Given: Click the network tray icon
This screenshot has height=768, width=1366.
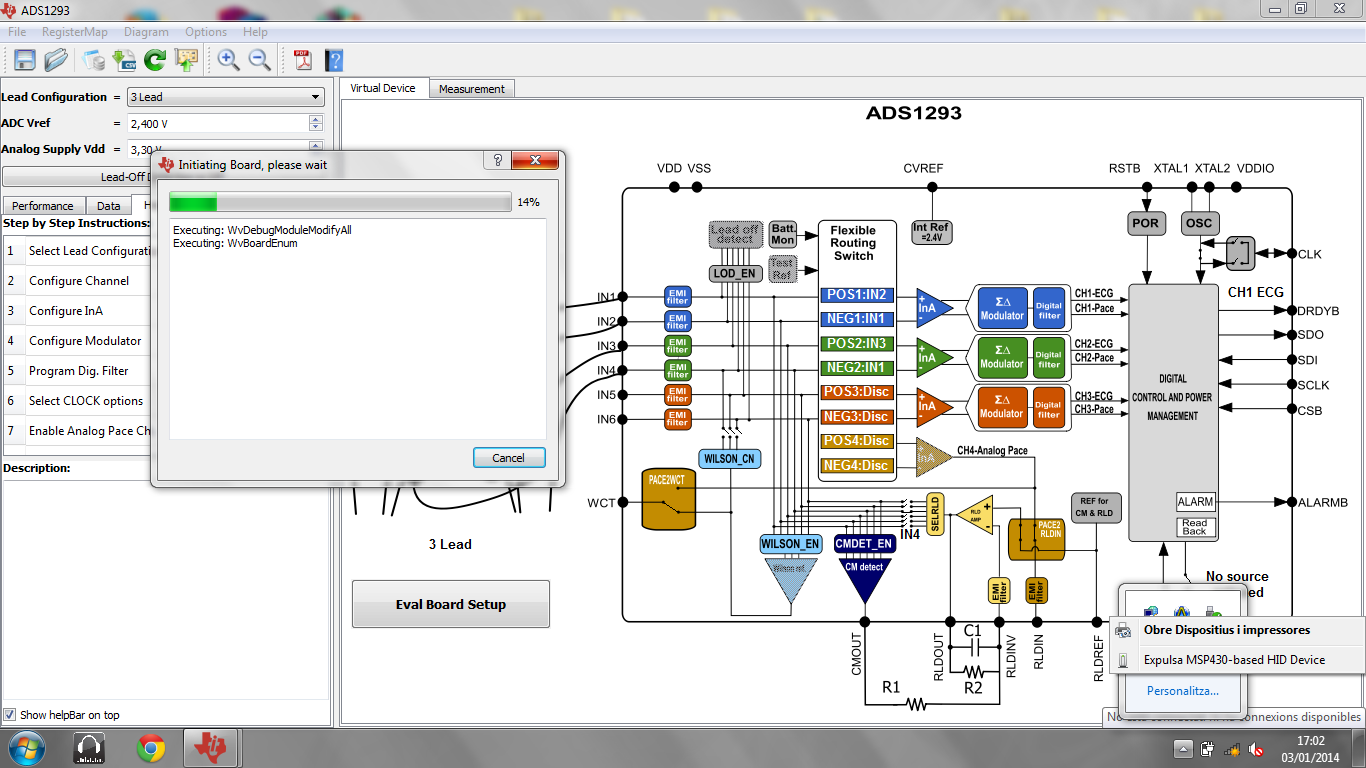Looking at the screenshot, I should pyautogui.click(x=1232, y=749).
